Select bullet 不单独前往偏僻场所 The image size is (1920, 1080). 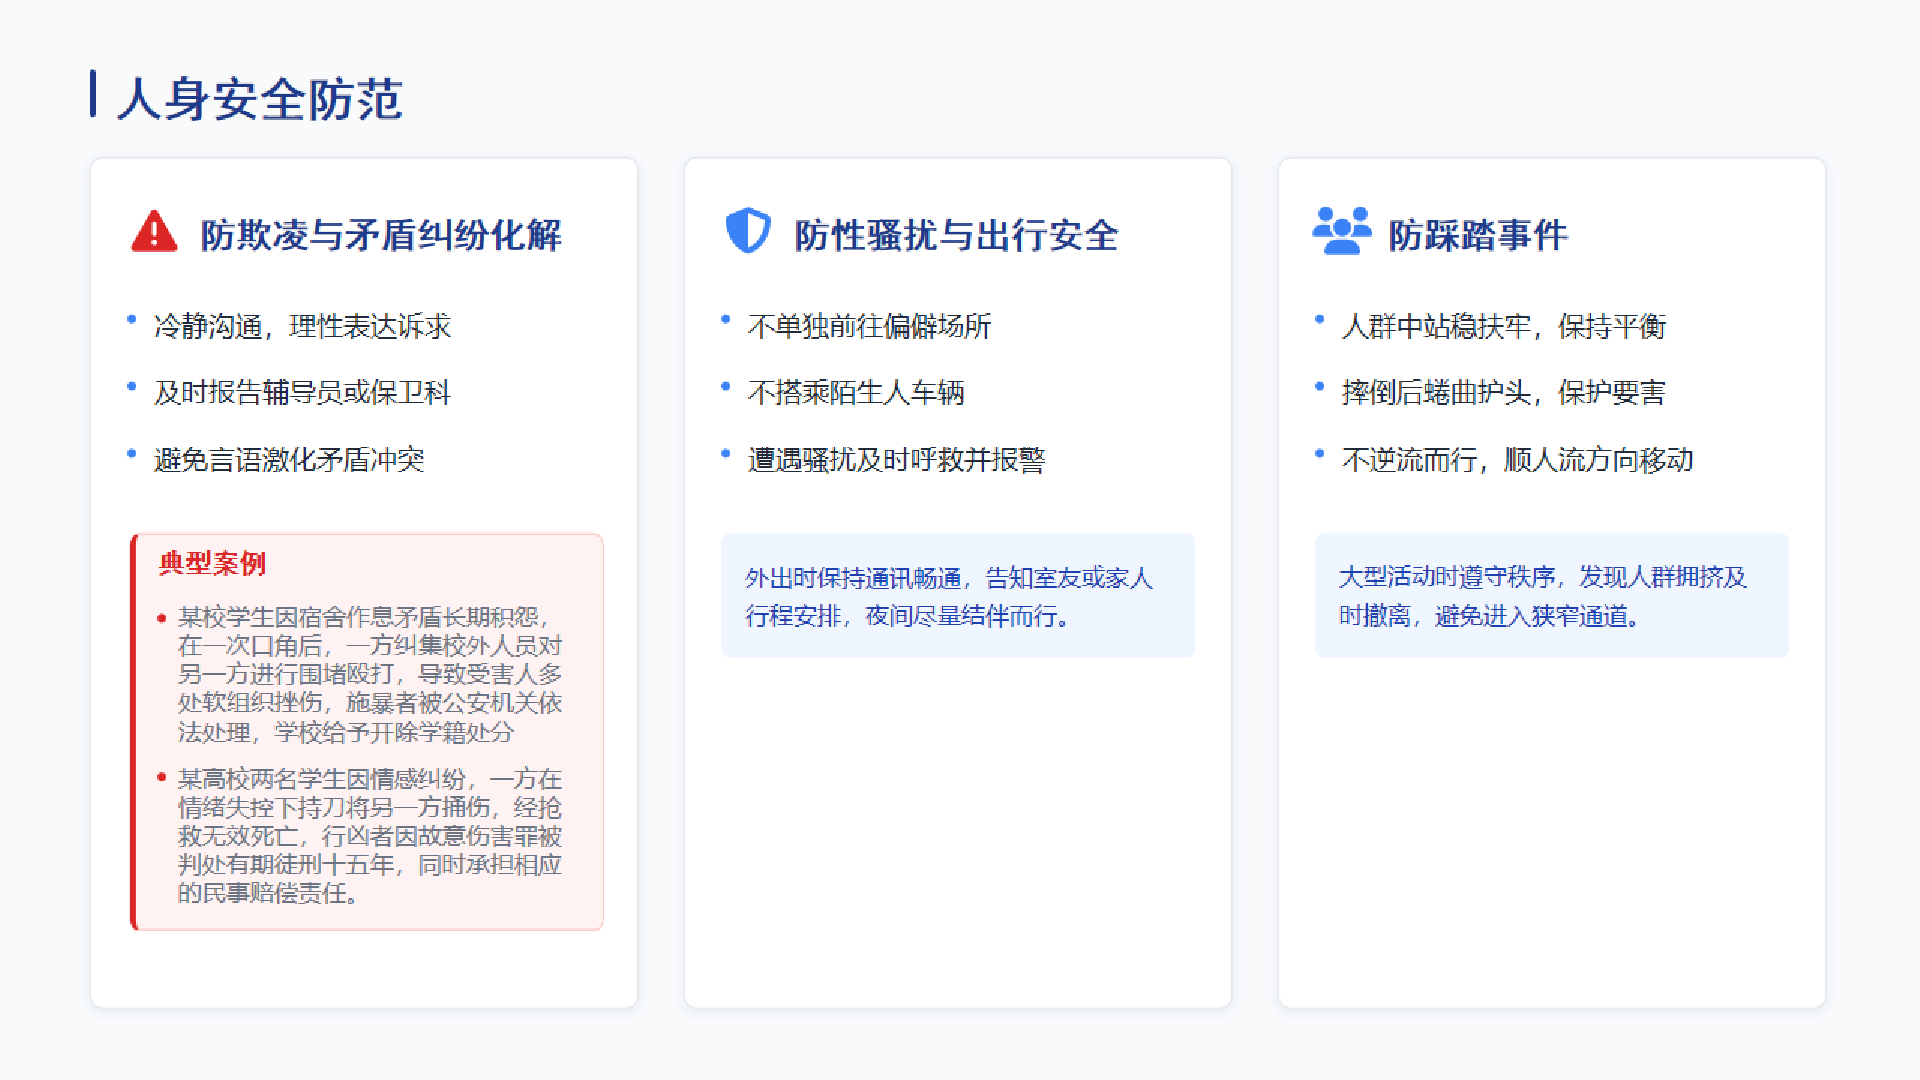[x=869, y=326]
